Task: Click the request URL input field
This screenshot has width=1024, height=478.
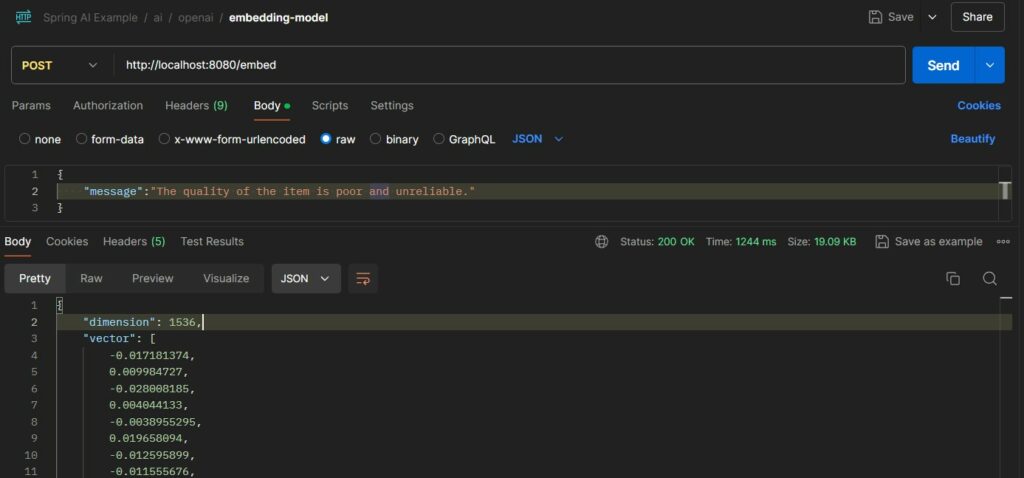Action: click(x=509, y=65)
